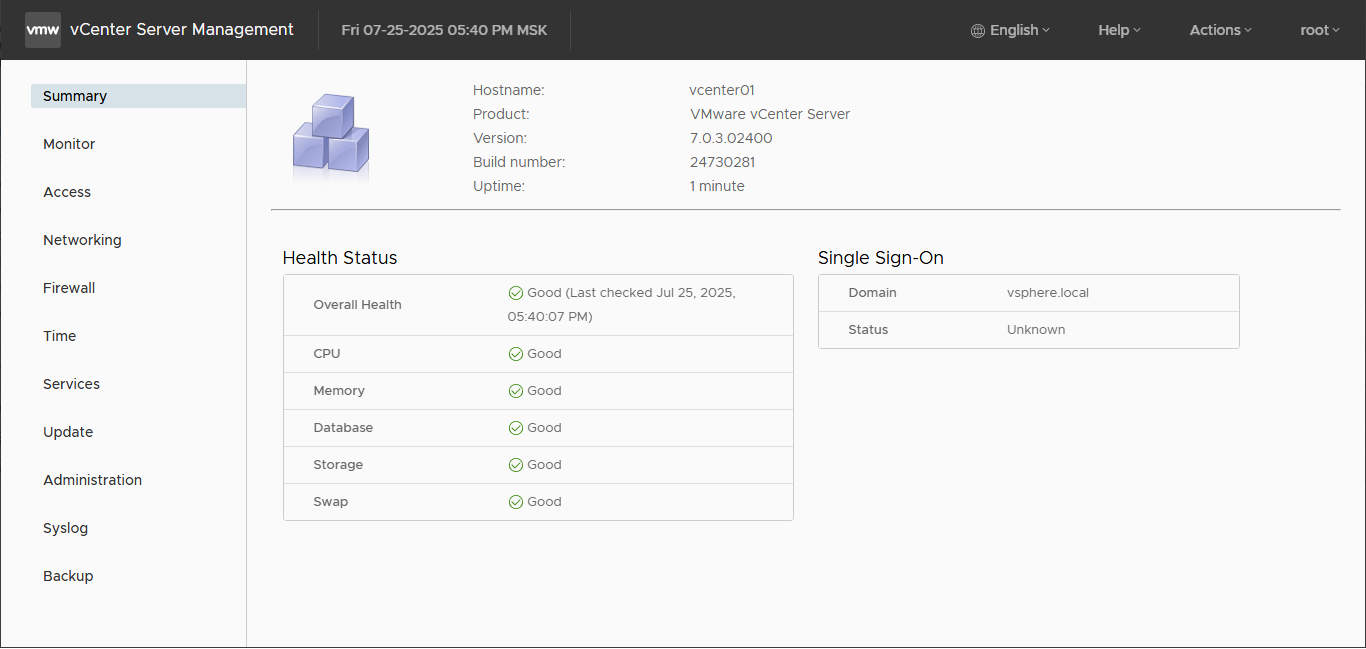Click the Swap Good check icon
The width and height of the screenshot is (1366, 649).
point(516,502)
